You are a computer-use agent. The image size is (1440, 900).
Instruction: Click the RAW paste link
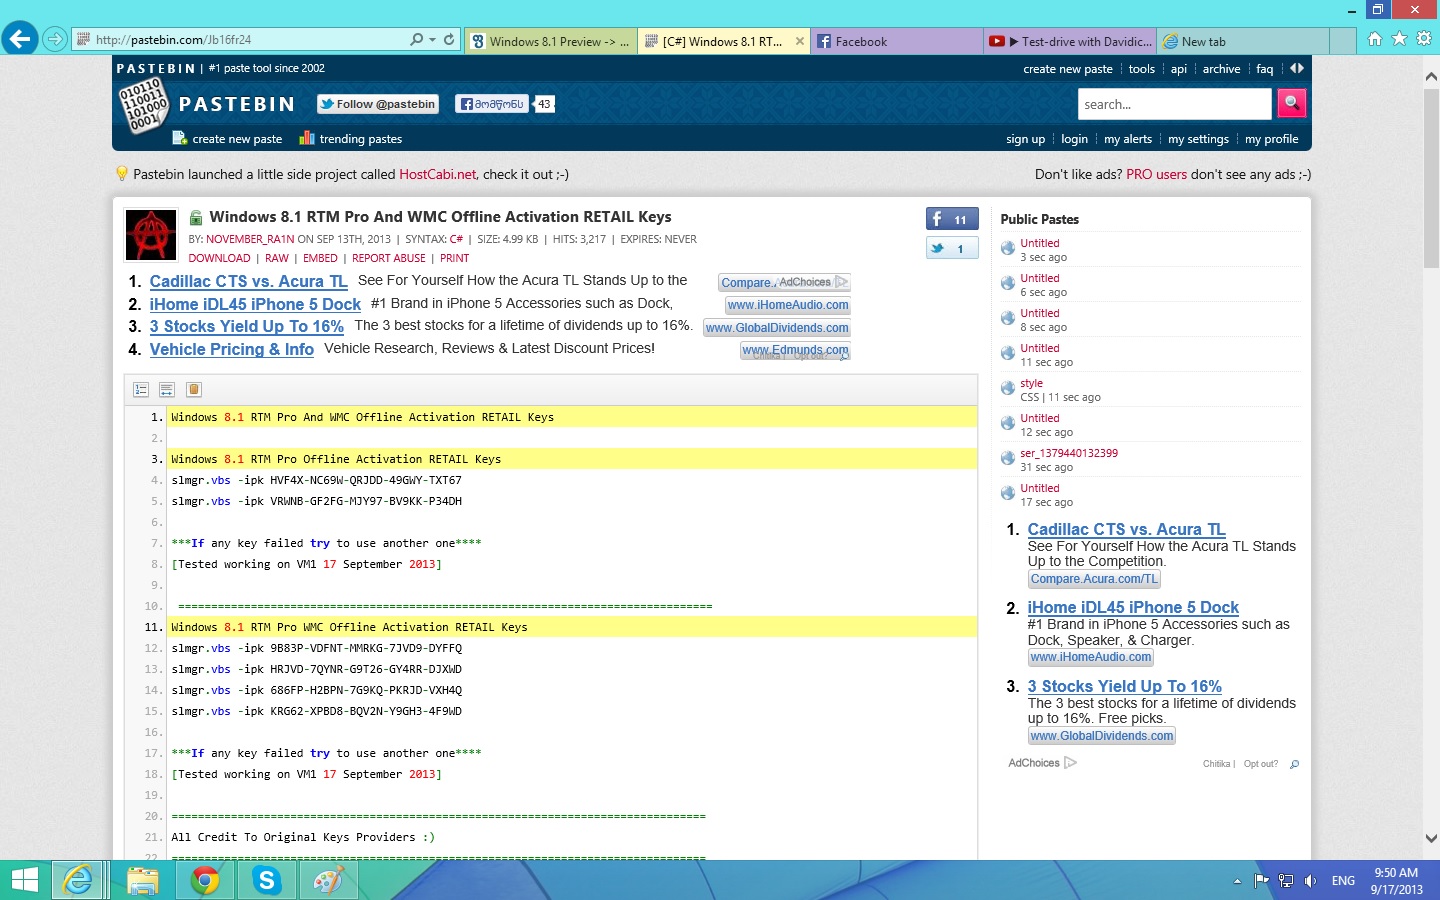(x=277, y=258)
